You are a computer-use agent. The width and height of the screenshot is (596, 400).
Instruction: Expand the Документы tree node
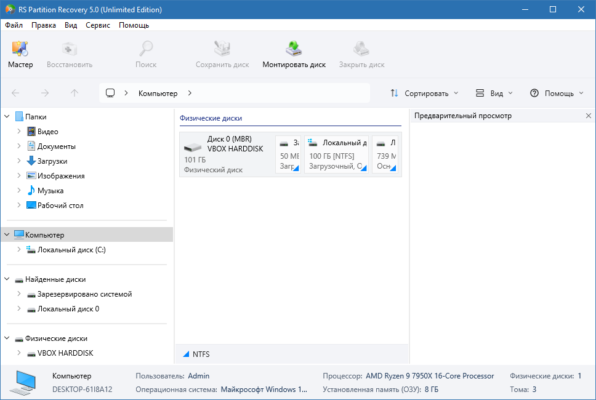19,146
